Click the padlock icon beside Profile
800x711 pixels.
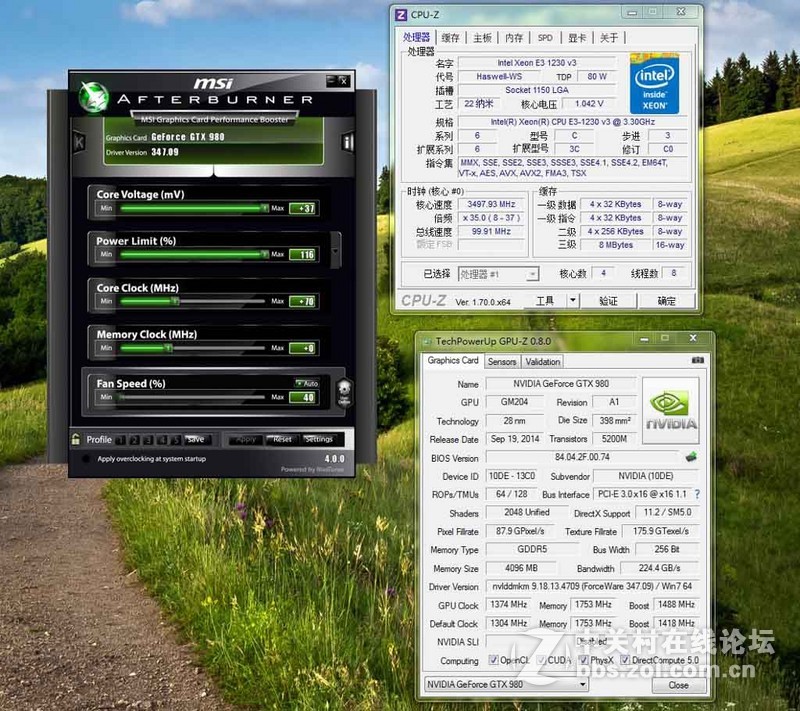(x=74, y=440)
